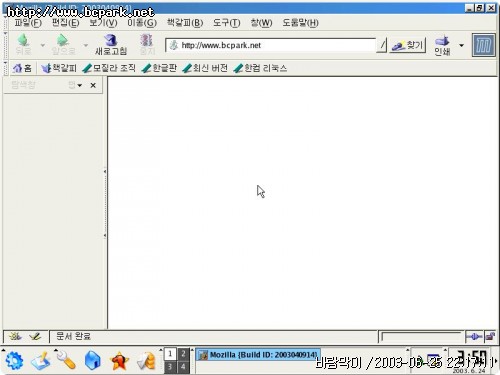Click the page icon in URL bar
Screen dimensions: 500x375
(173, 45)
